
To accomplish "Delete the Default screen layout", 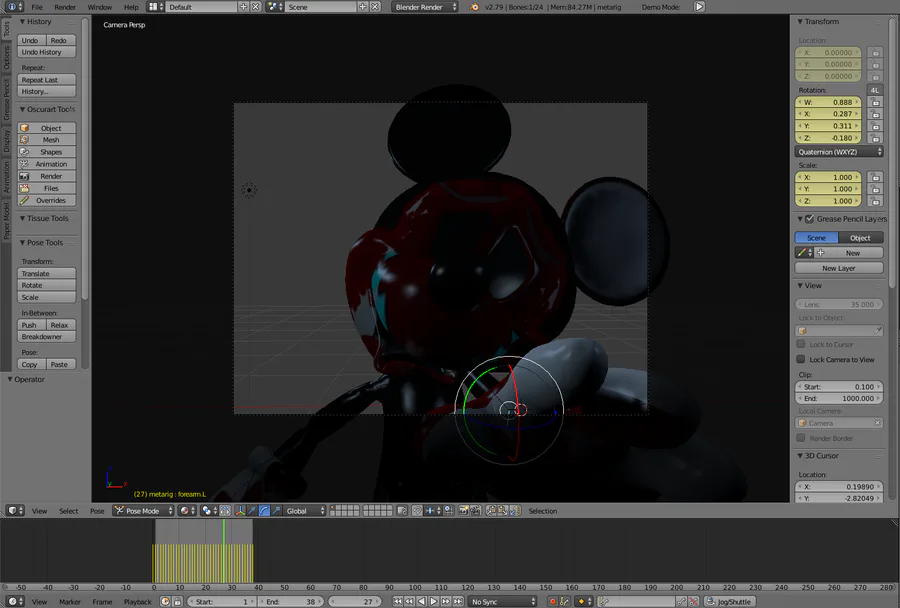I will coord(255,7).
